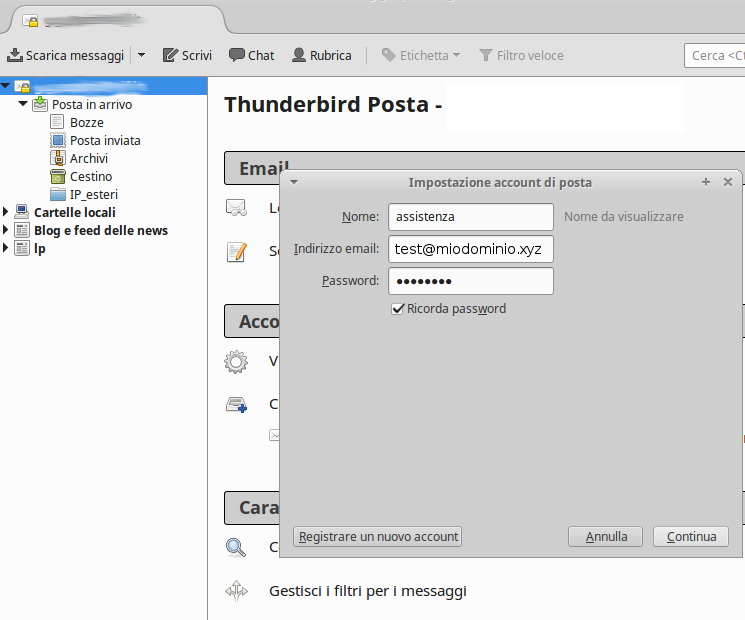Open Scrivi to compose message
The image size is (745, 620).
pyautogui.click(x=187, y=55)
